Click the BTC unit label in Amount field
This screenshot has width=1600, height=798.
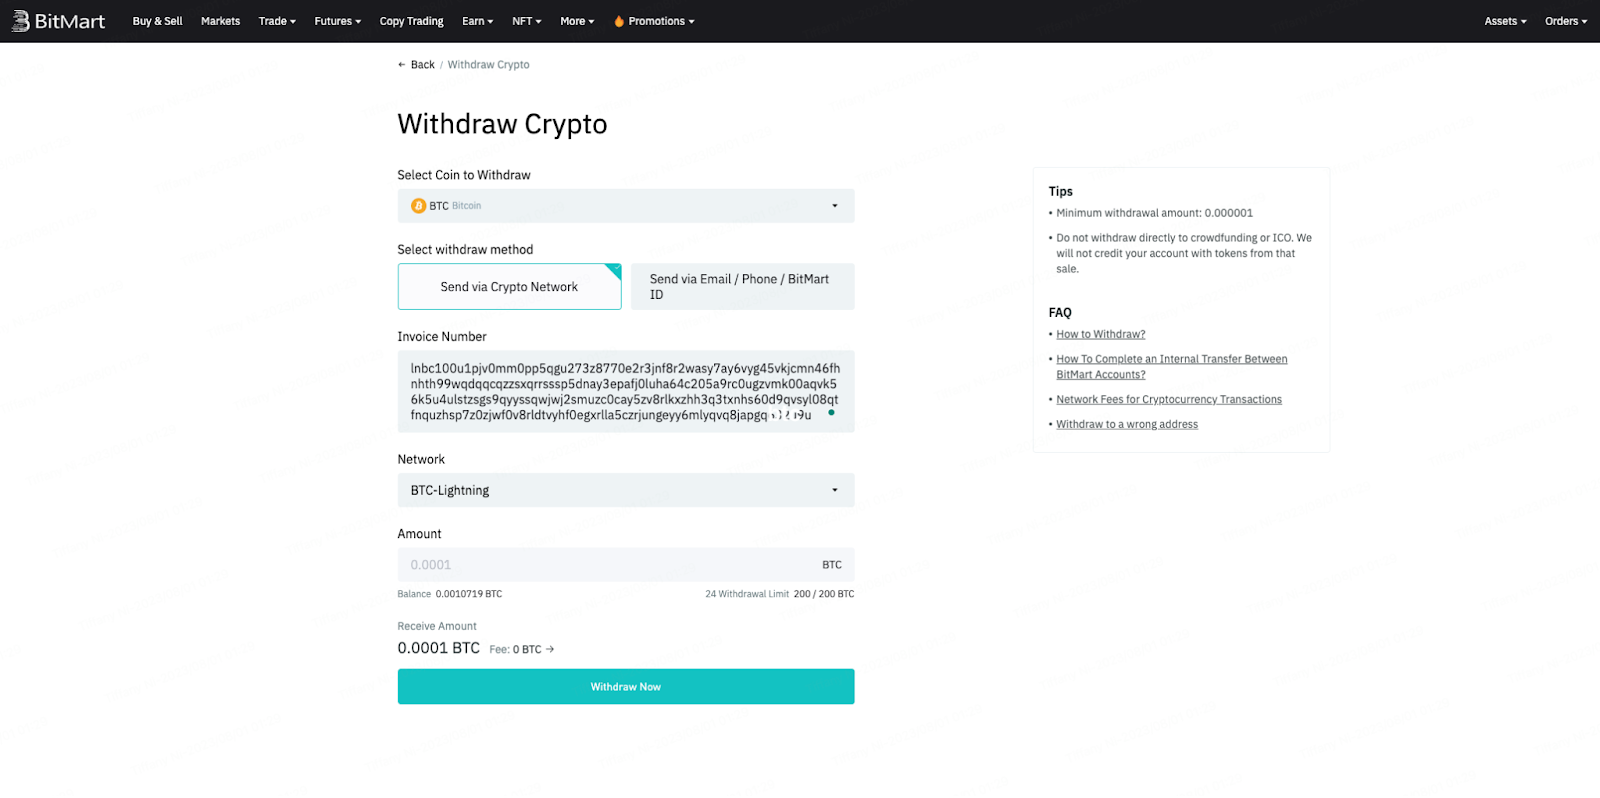832,565
